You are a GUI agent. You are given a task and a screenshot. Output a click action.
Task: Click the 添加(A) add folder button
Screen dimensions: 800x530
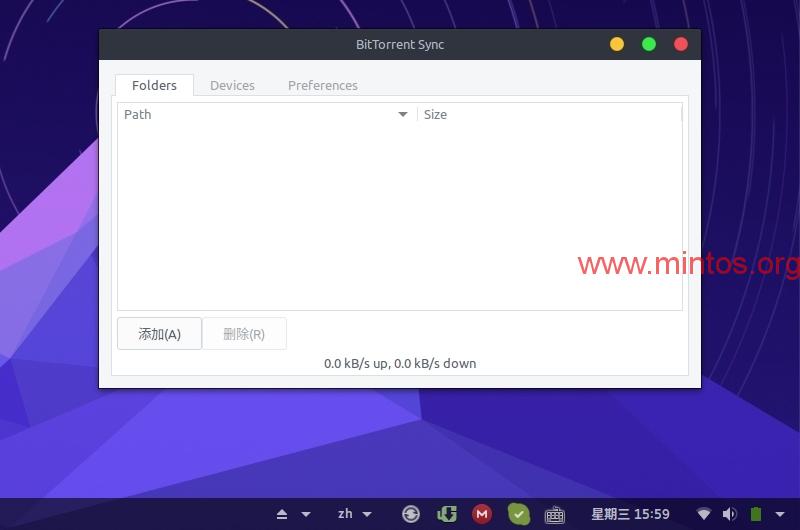pos(159,334)
